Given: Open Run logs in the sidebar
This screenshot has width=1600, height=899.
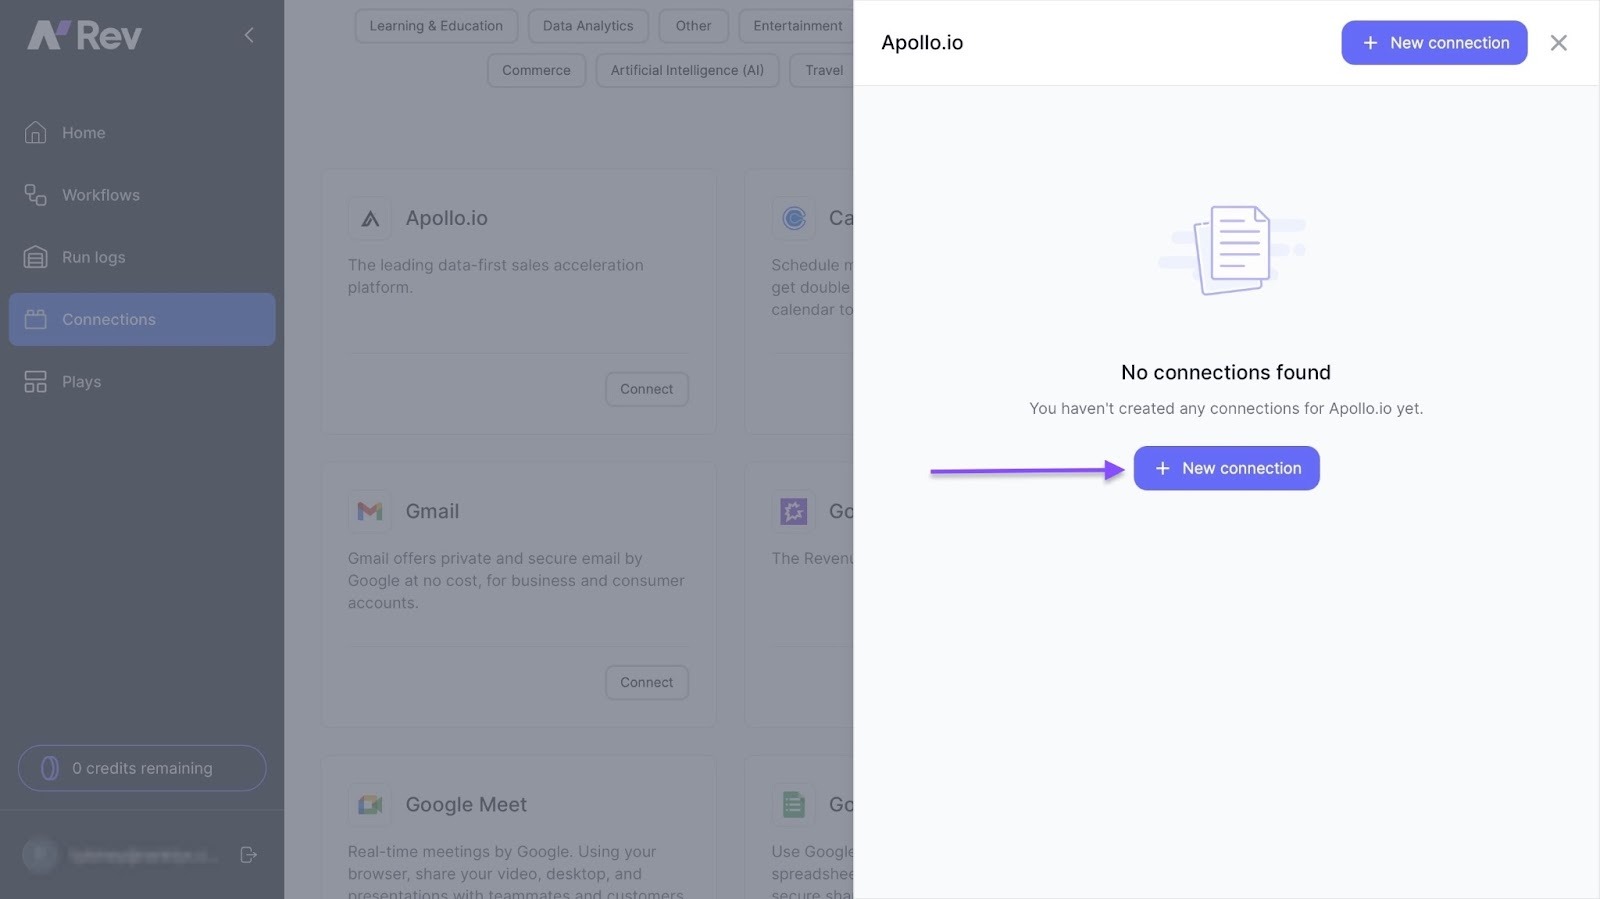Looking at the screenshot, I should click(x=142, y=257).
